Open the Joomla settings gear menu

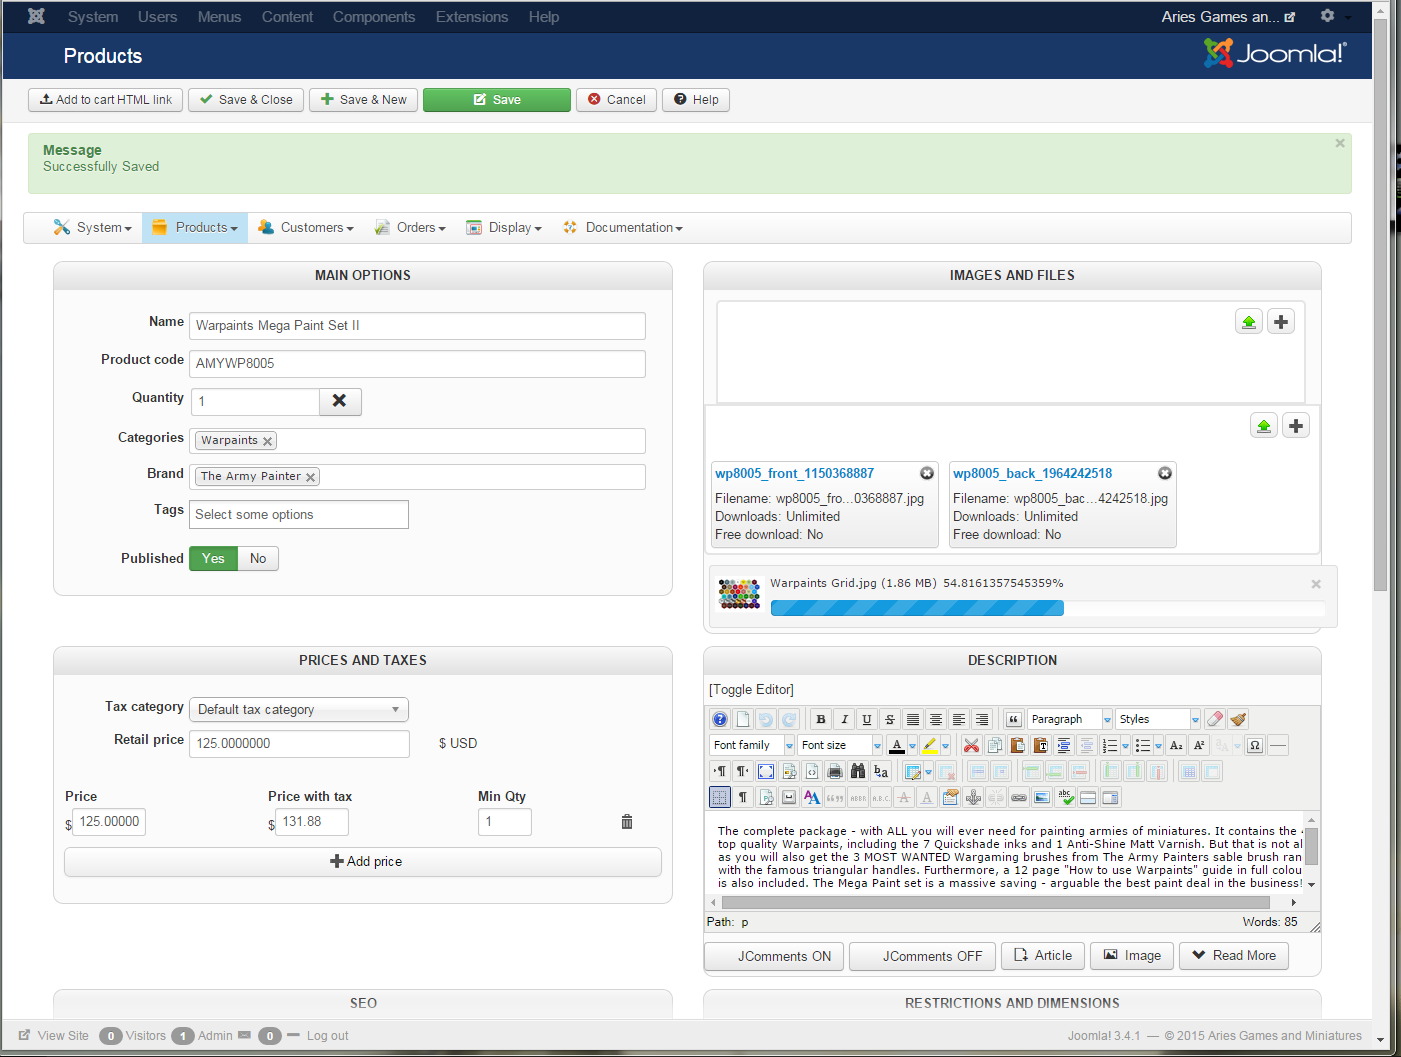tap(1328, 16)
